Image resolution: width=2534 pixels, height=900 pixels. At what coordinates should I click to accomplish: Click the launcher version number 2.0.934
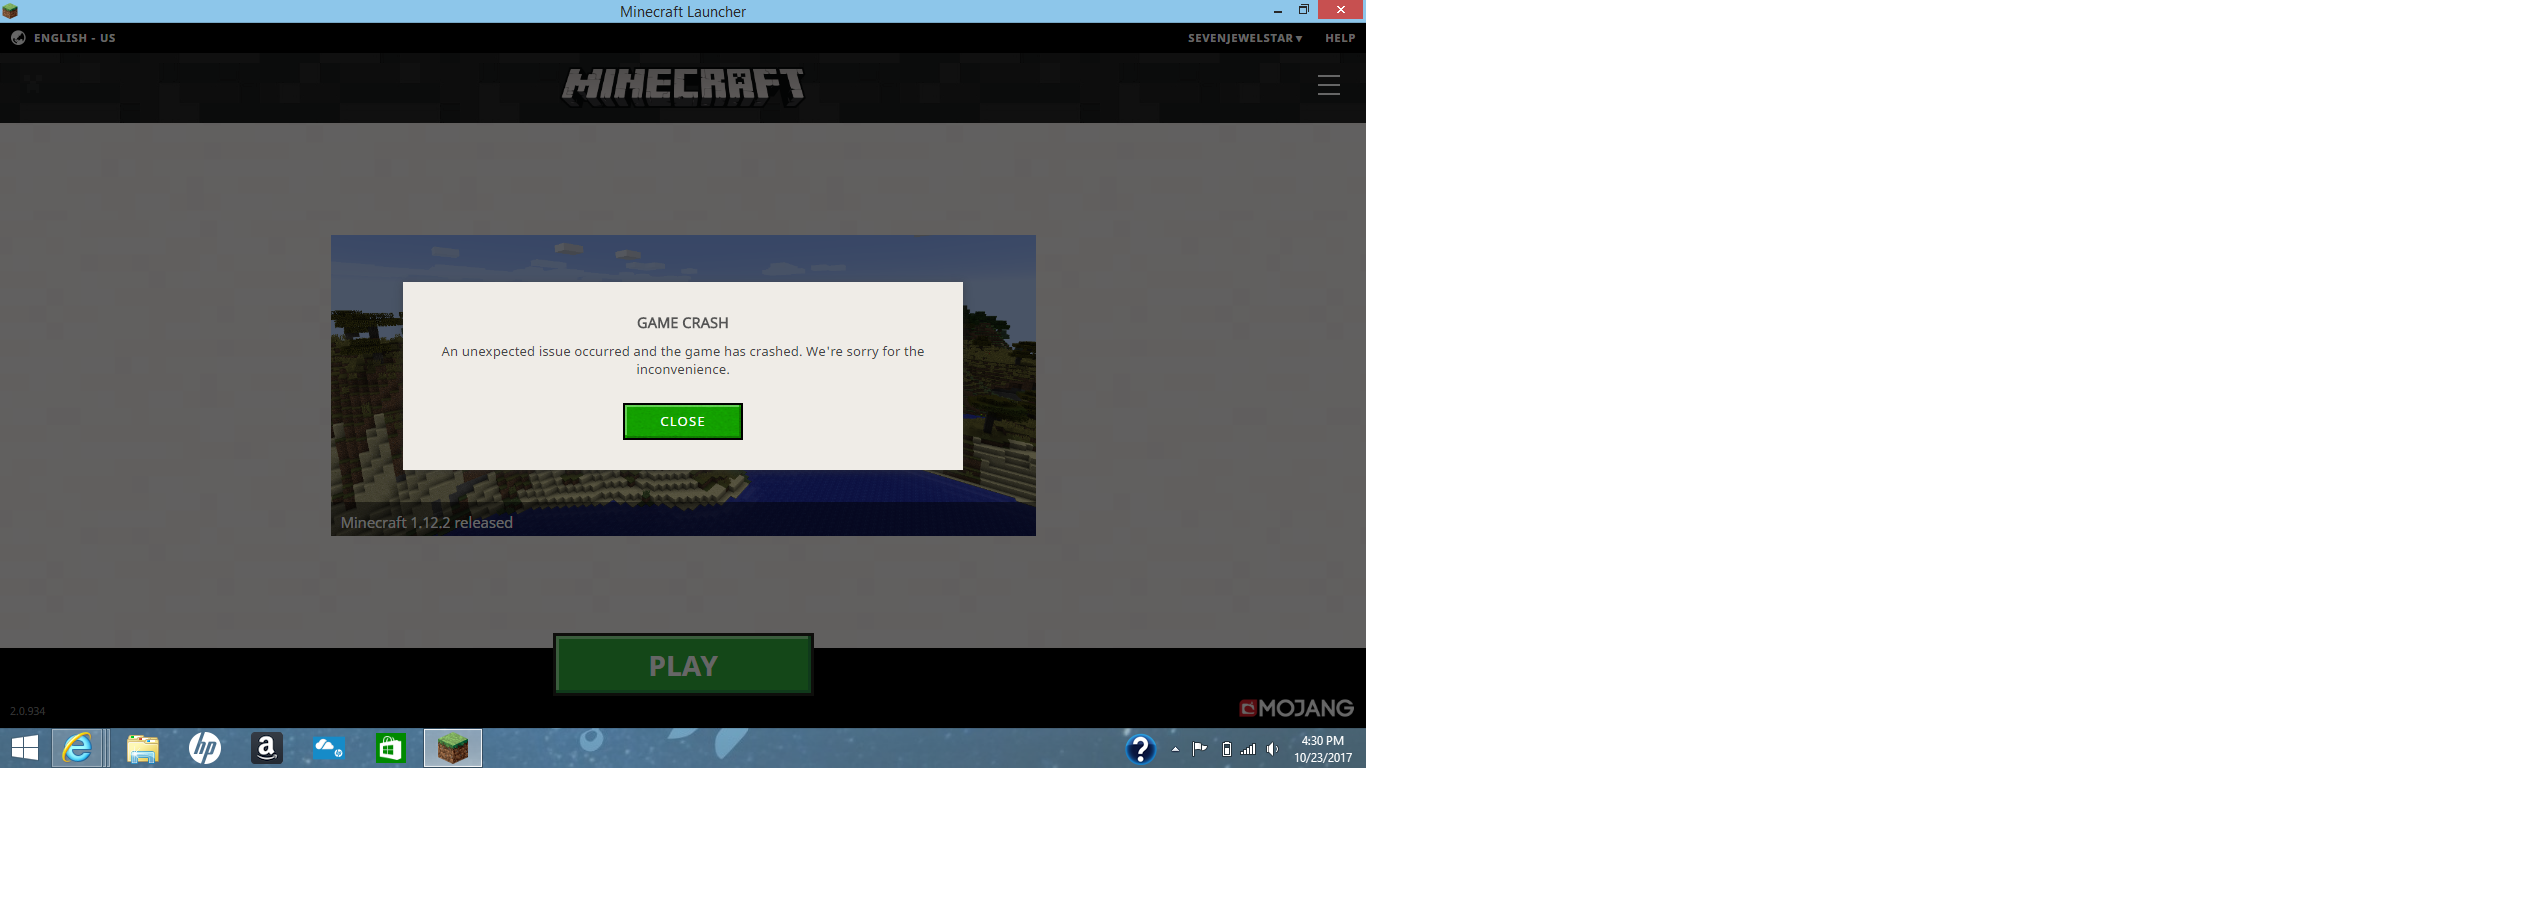coord(28,711)
